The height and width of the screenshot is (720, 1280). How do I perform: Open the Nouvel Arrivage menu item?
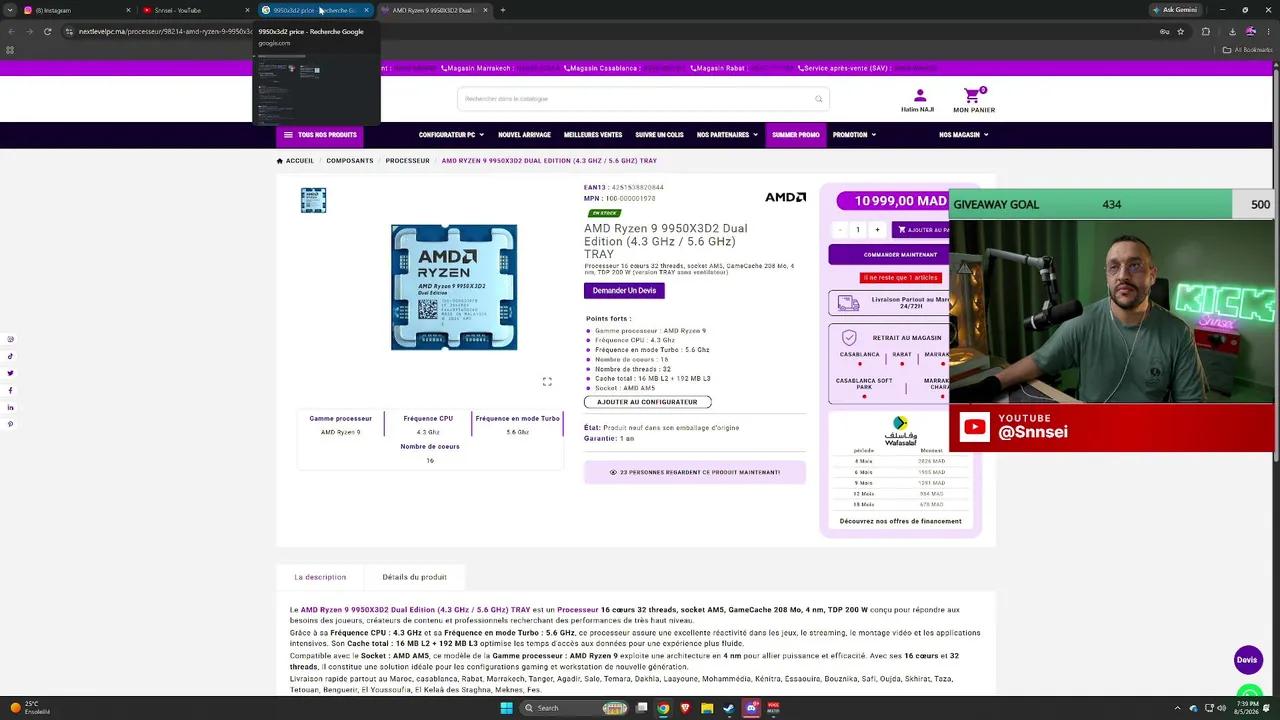tap(524, 135)
